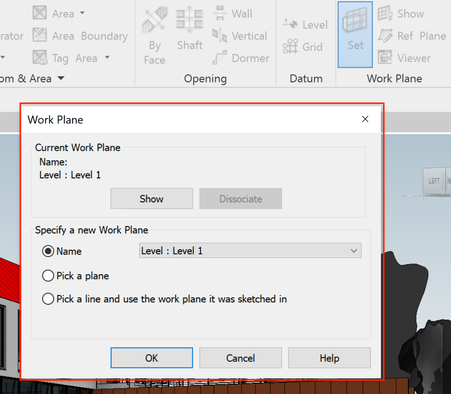
Task: Close the Work Plane dialog
Action: [x=365, y=119]
